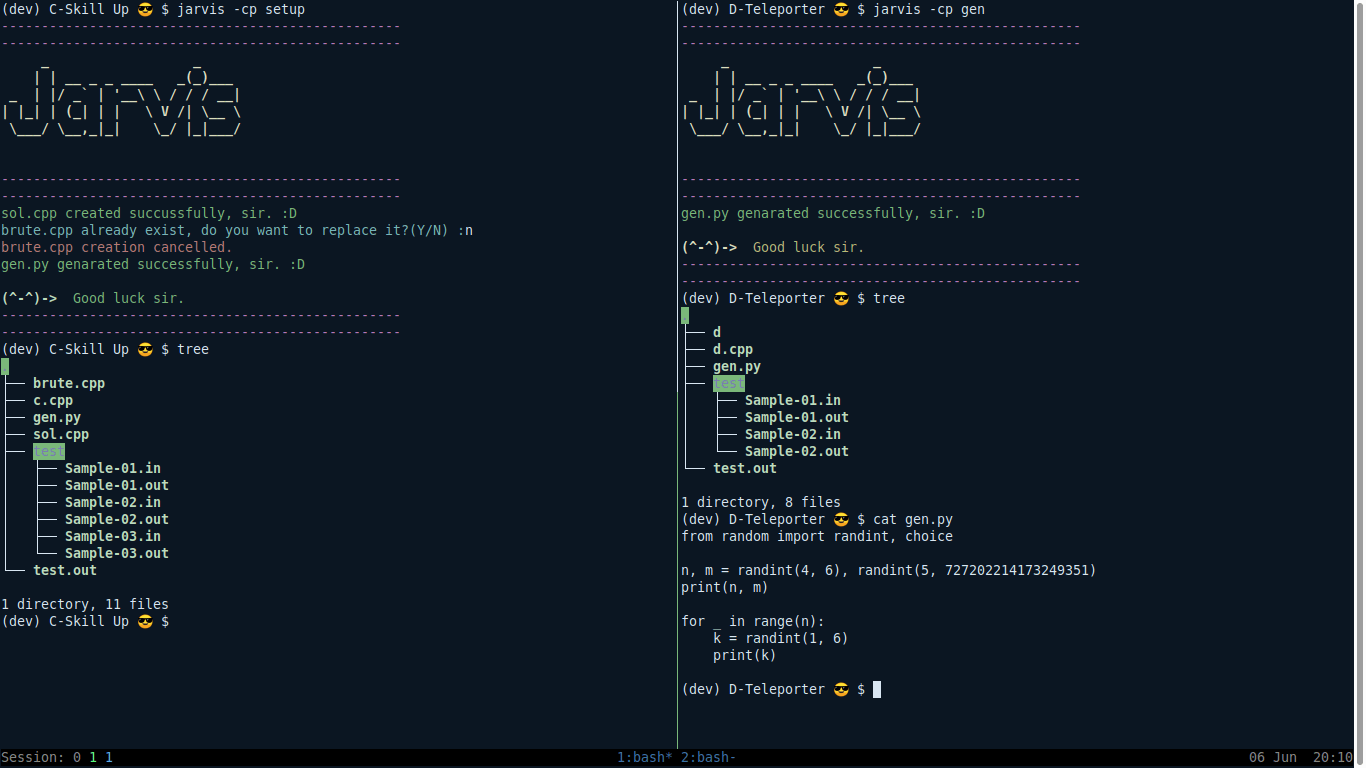Click 'from random import randint, choice' line
Viewport: 1366px width, 768px height.
(x=817, y=536)
